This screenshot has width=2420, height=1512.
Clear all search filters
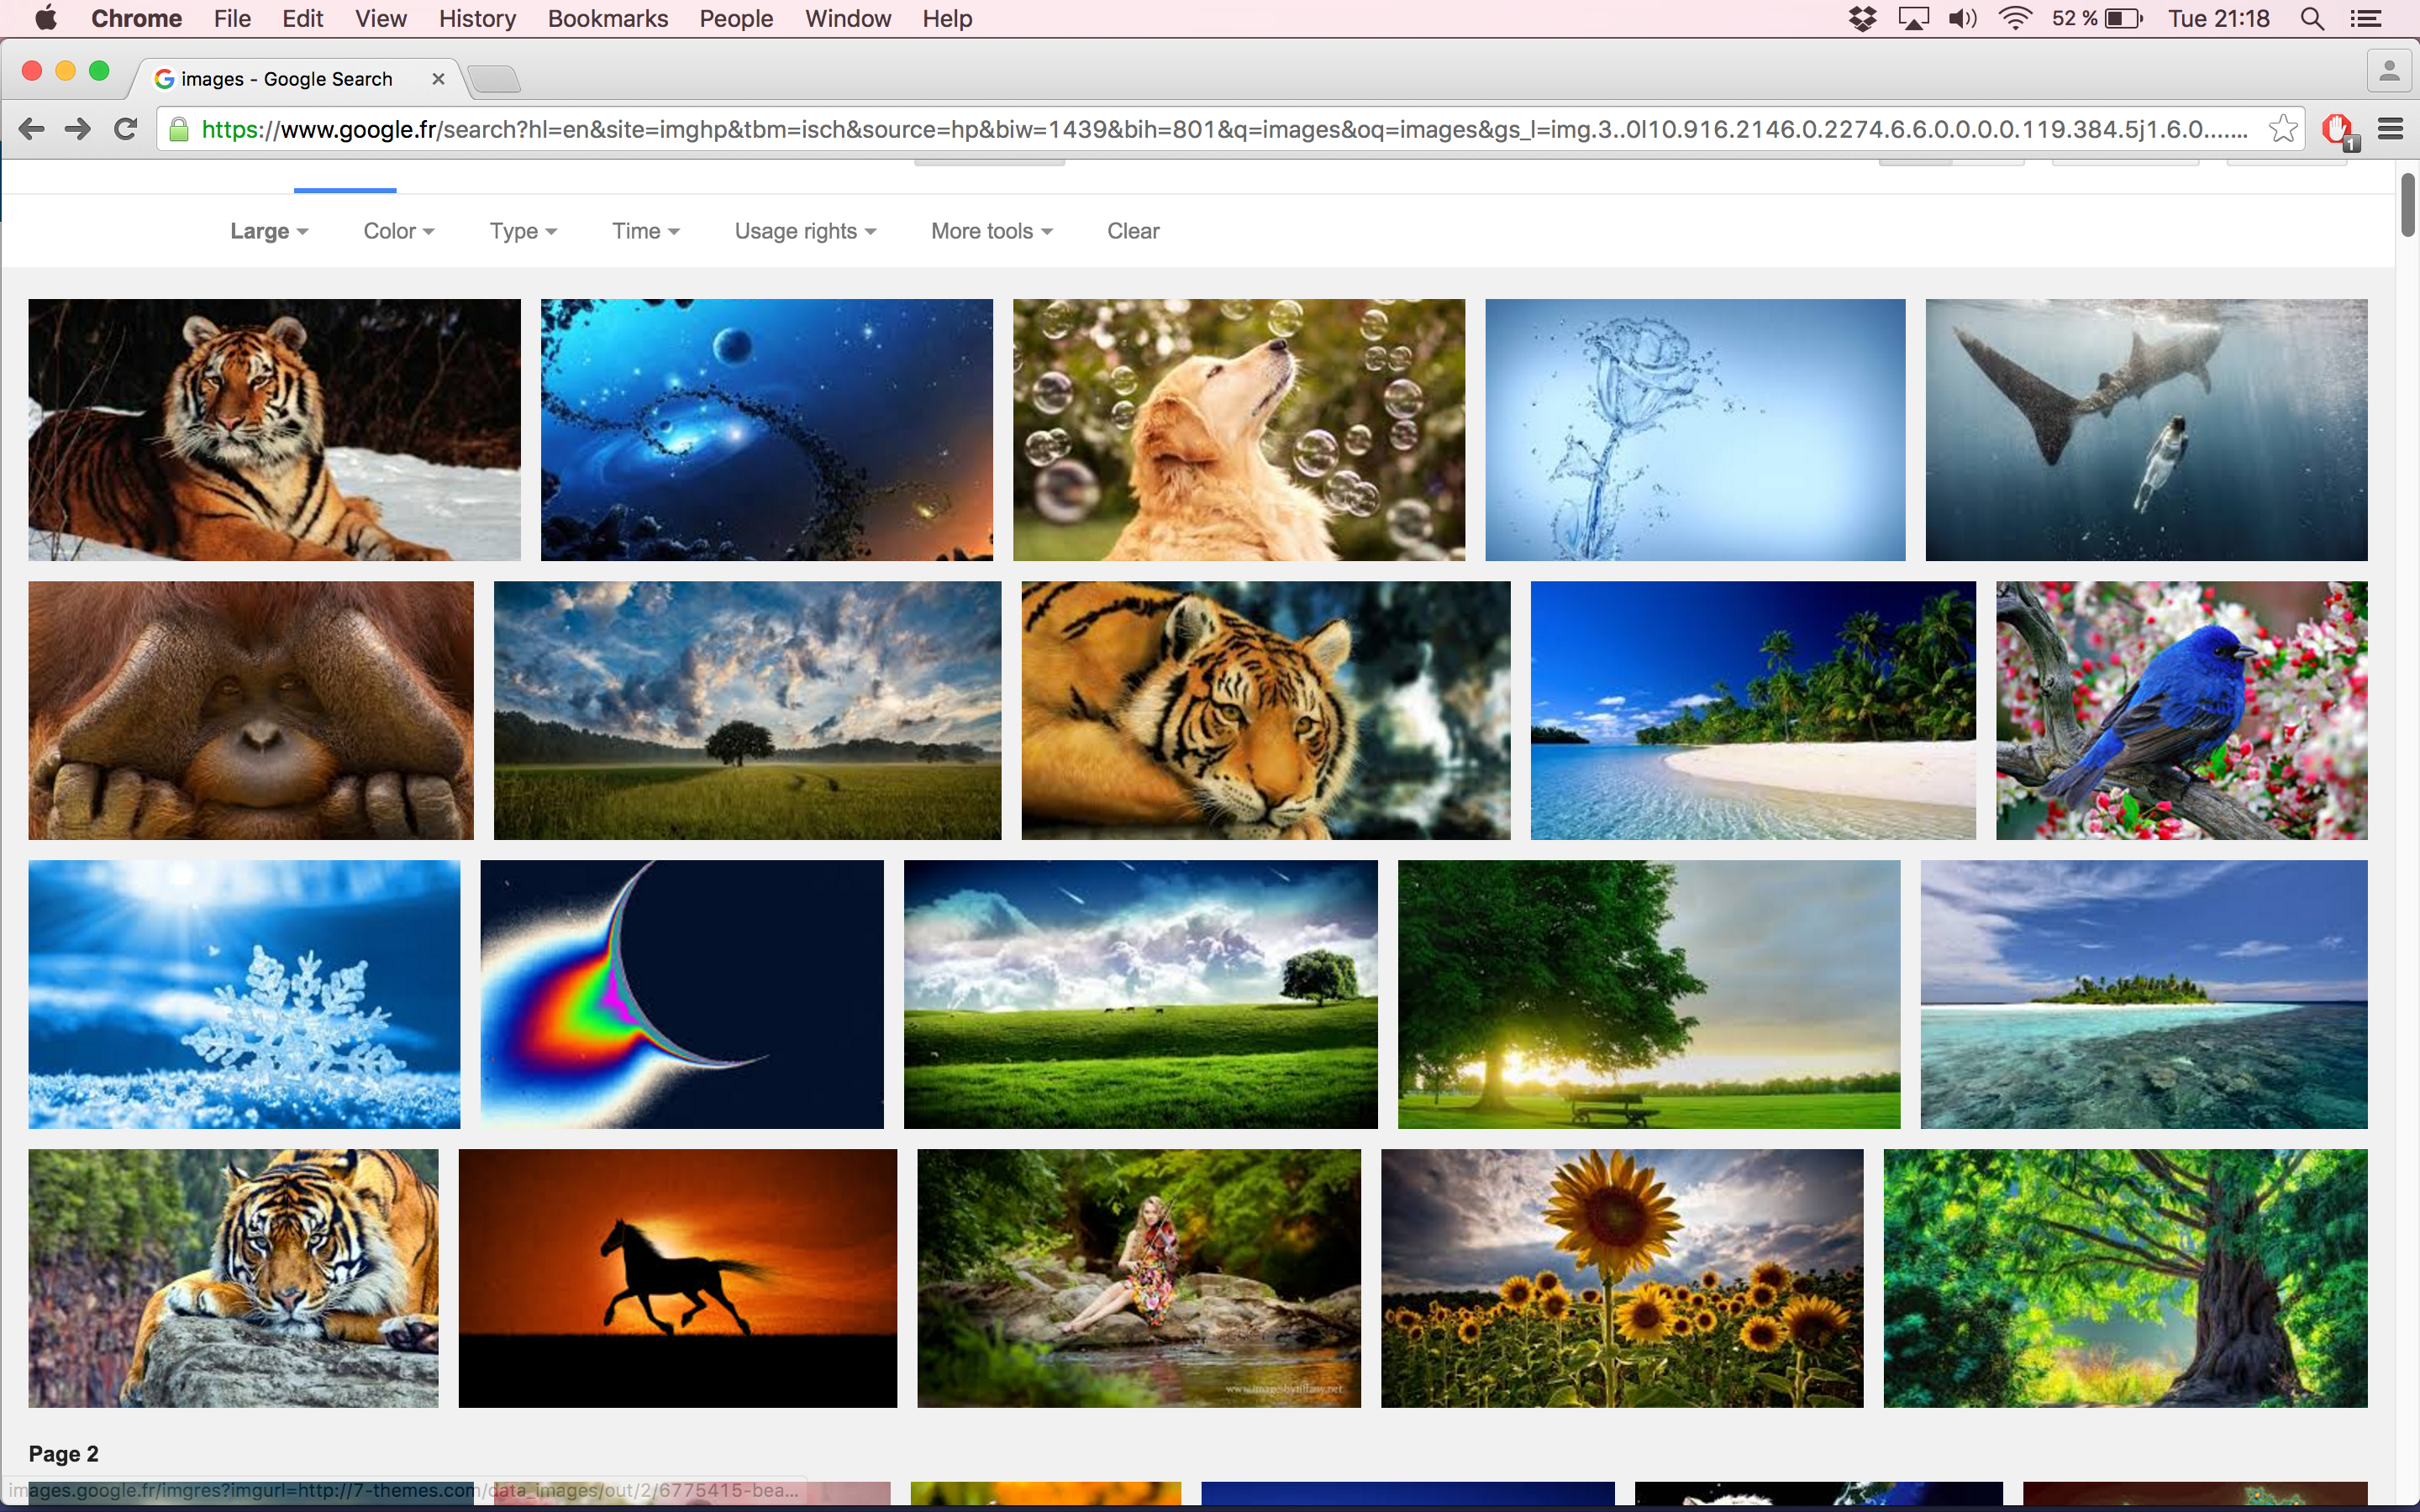1133,231
